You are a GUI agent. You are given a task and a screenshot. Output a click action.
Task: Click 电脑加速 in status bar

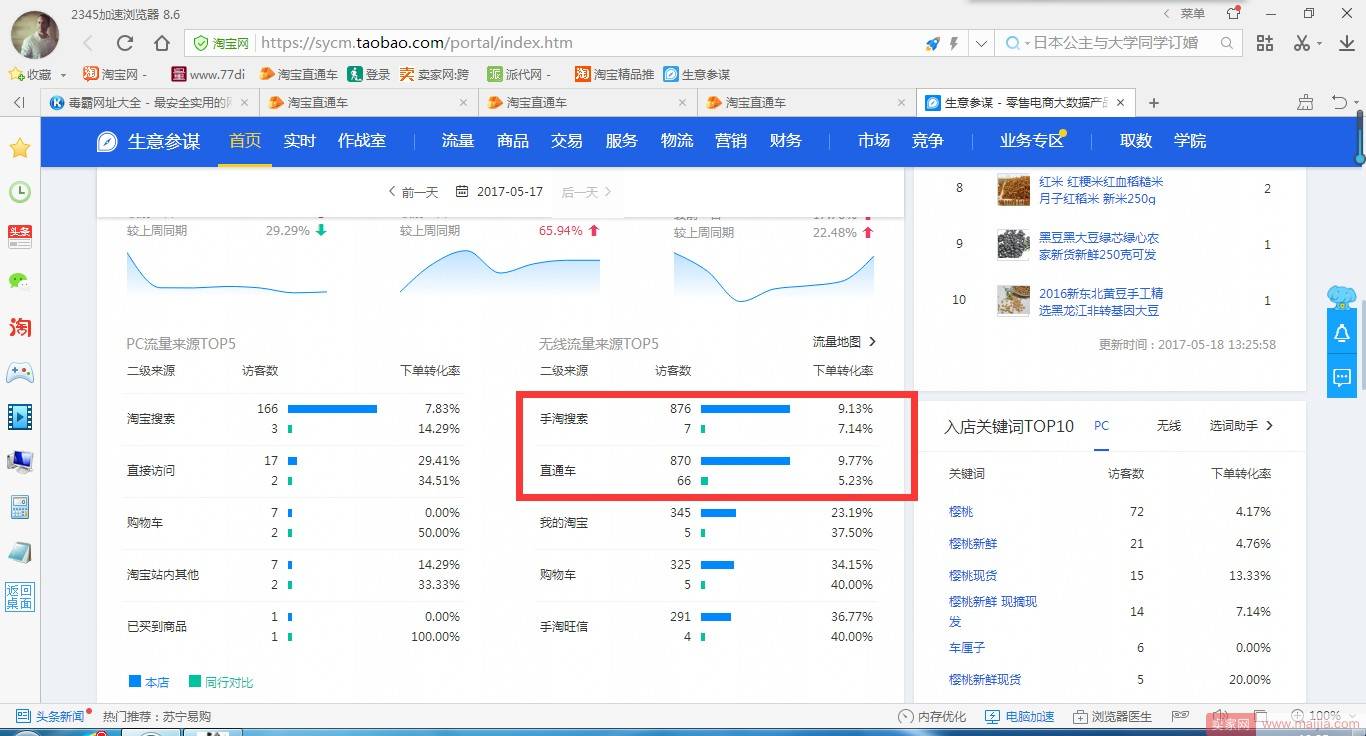point(1020,717)
